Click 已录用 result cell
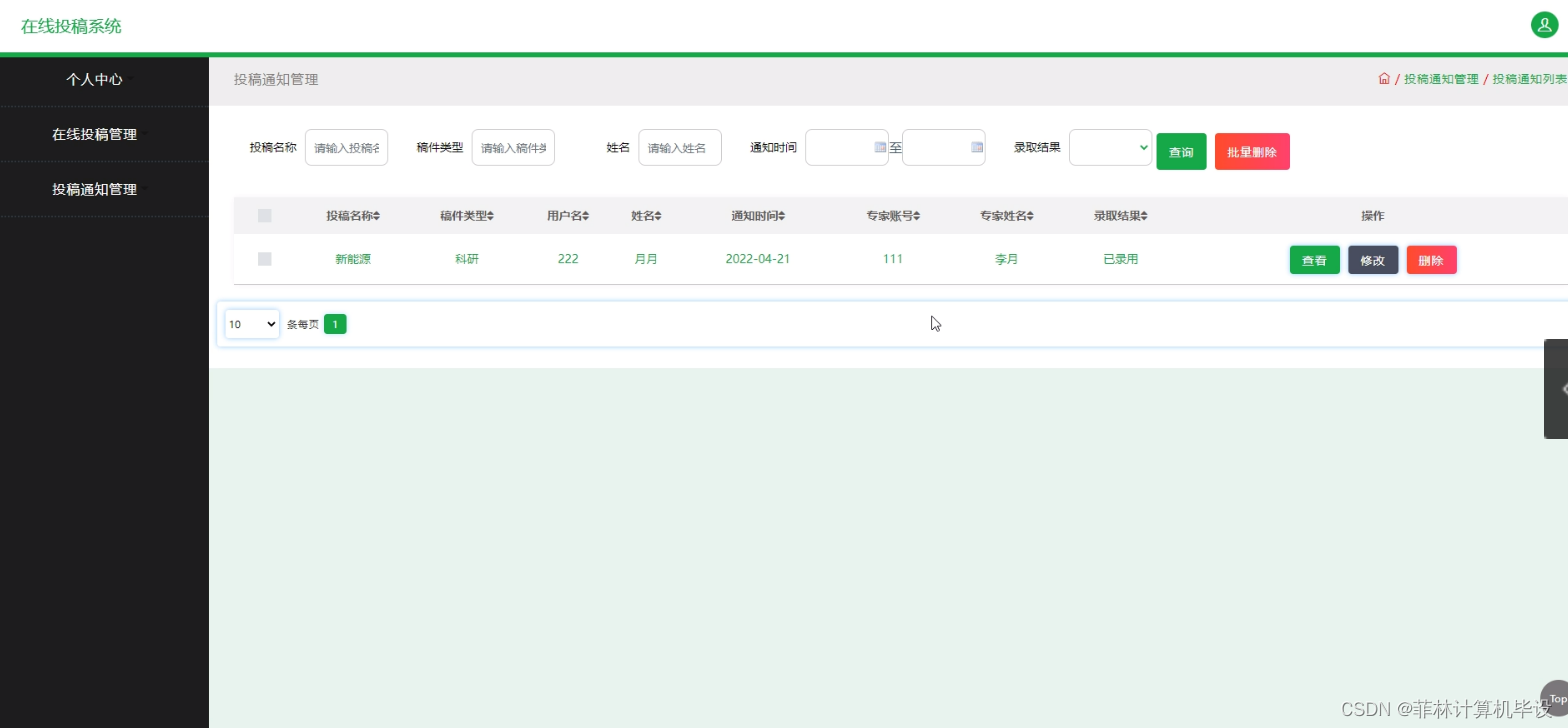 (x=1120, y=259)
